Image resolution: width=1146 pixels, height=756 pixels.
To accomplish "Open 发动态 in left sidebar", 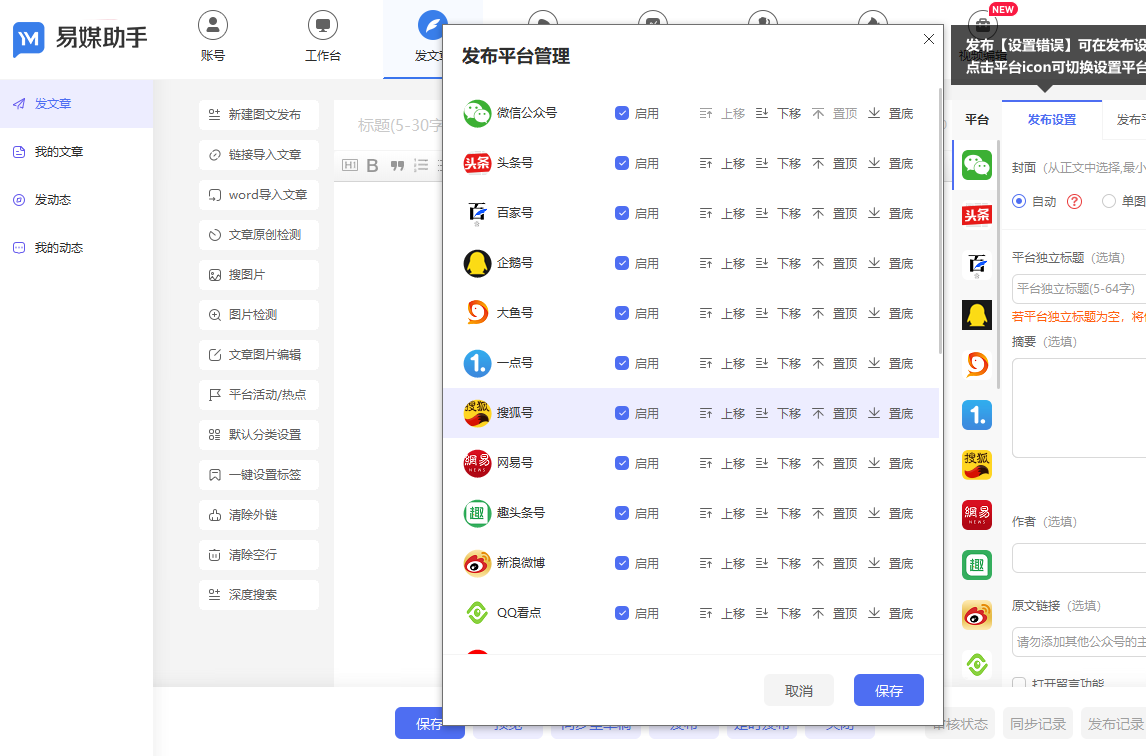I will (x=76, y=200).
